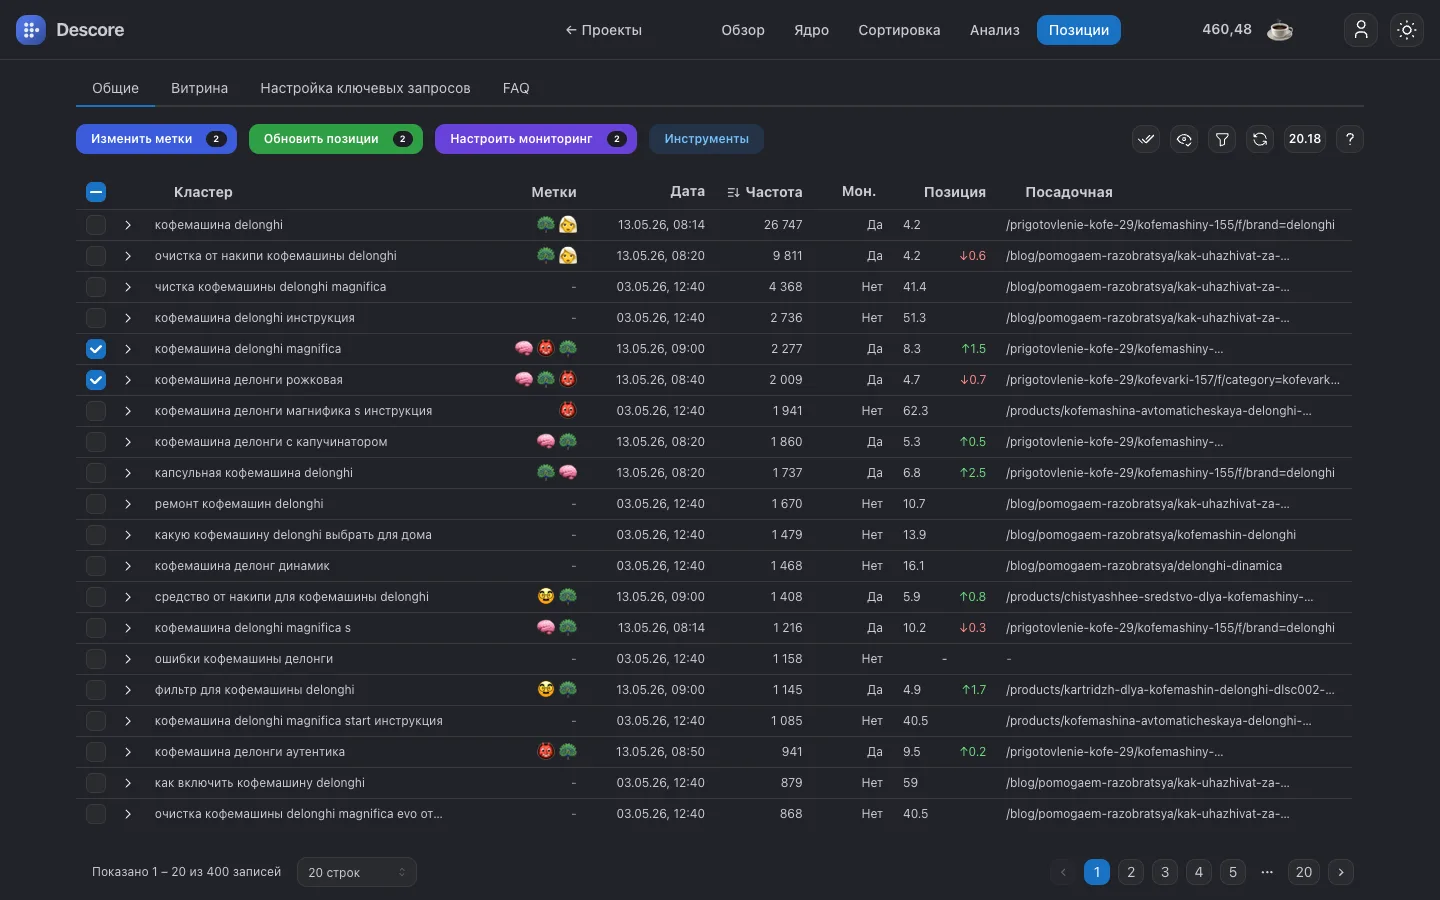The height and width of the screenshot is (900, 1440).
Task: Click nerd-face label in 'фильтр для кофемашины delonghi' row
Action: (x=546, y=690)
